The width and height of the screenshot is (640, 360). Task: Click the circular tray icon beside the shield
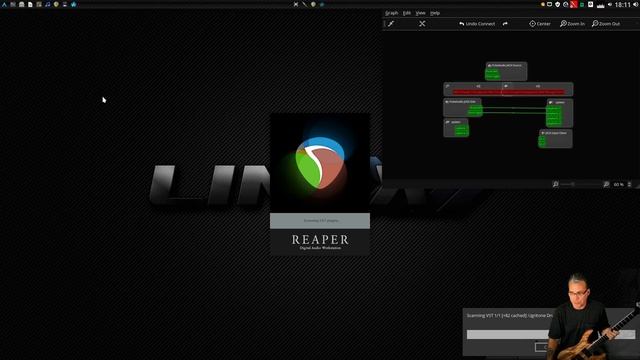pos(565,4)
